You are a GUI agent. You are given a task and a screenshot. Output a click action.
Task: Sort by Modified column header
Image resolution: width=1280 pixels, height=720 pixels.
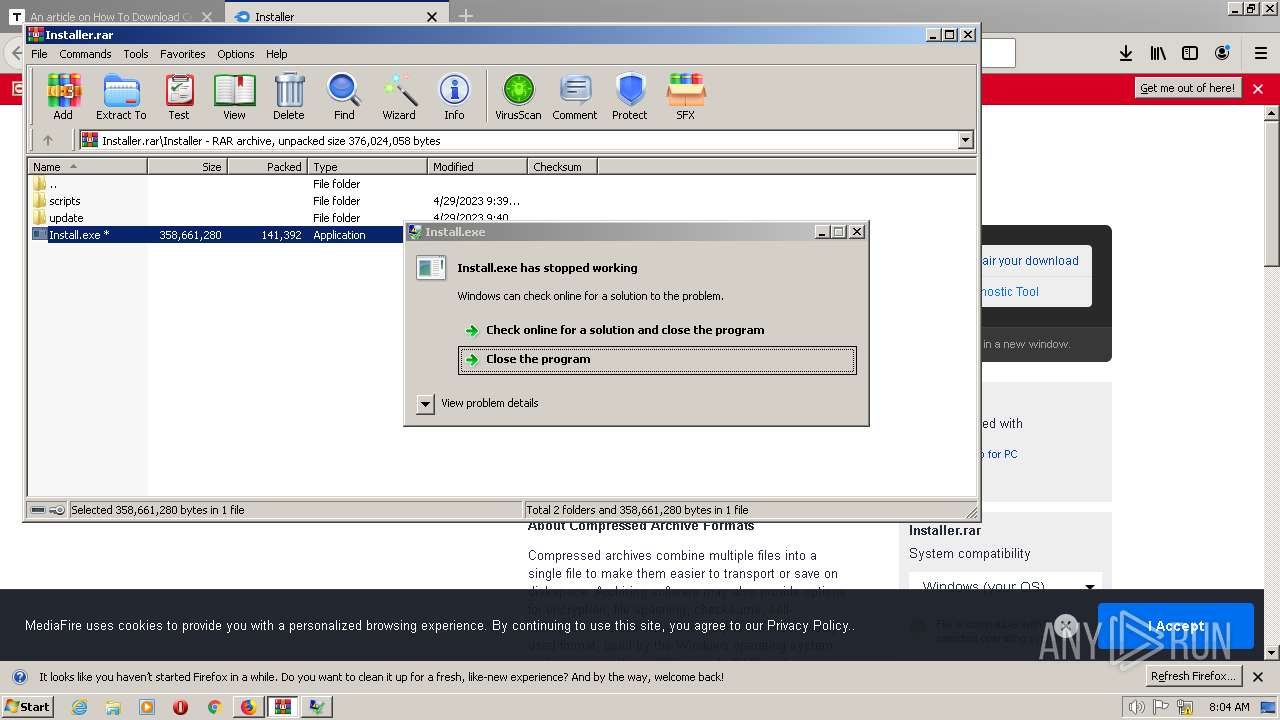478,167
